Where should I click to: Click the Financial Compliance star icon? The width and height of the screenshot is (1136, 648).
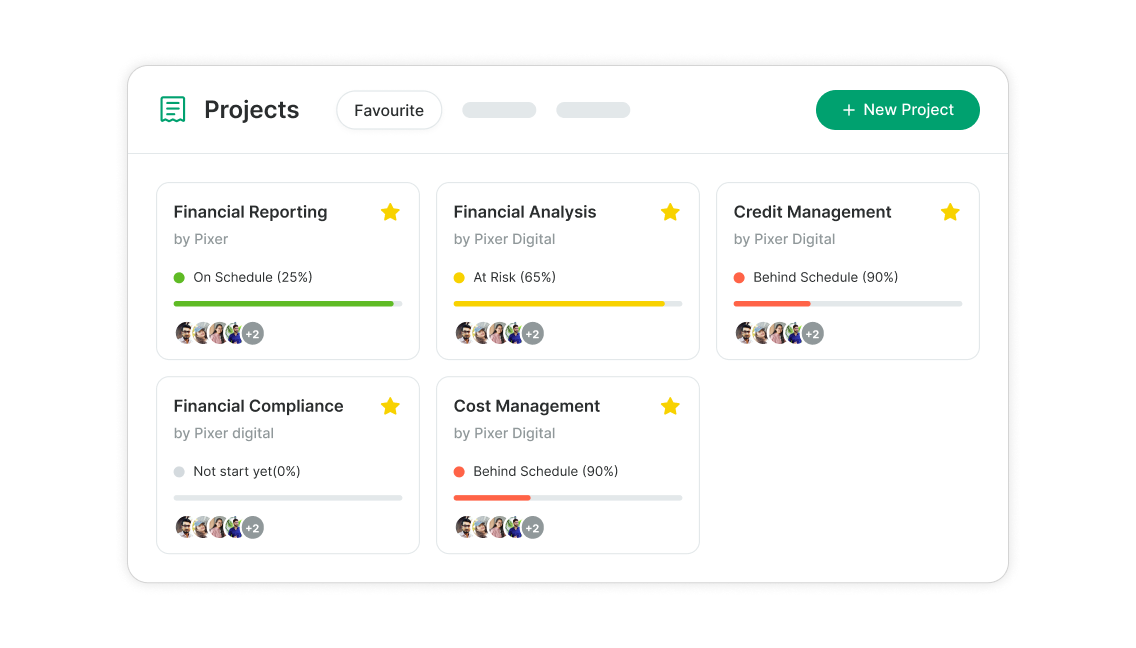390,406
